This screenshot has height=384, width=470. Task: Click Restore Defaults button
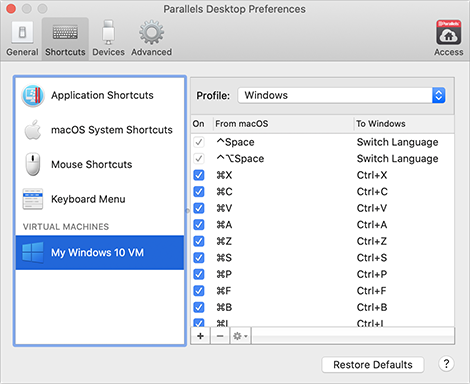[x=373, y=365]
